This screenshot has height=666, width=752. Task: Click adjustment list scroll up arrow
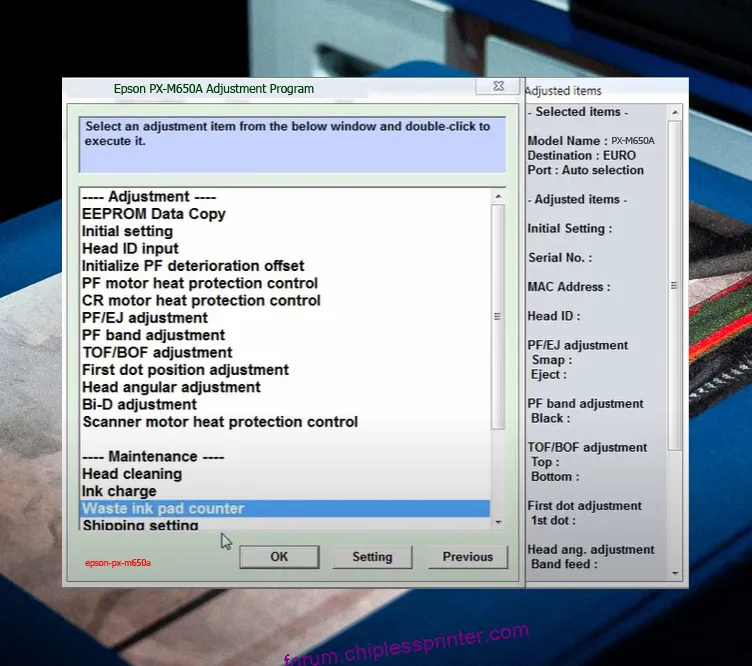[x=498, y=198]
